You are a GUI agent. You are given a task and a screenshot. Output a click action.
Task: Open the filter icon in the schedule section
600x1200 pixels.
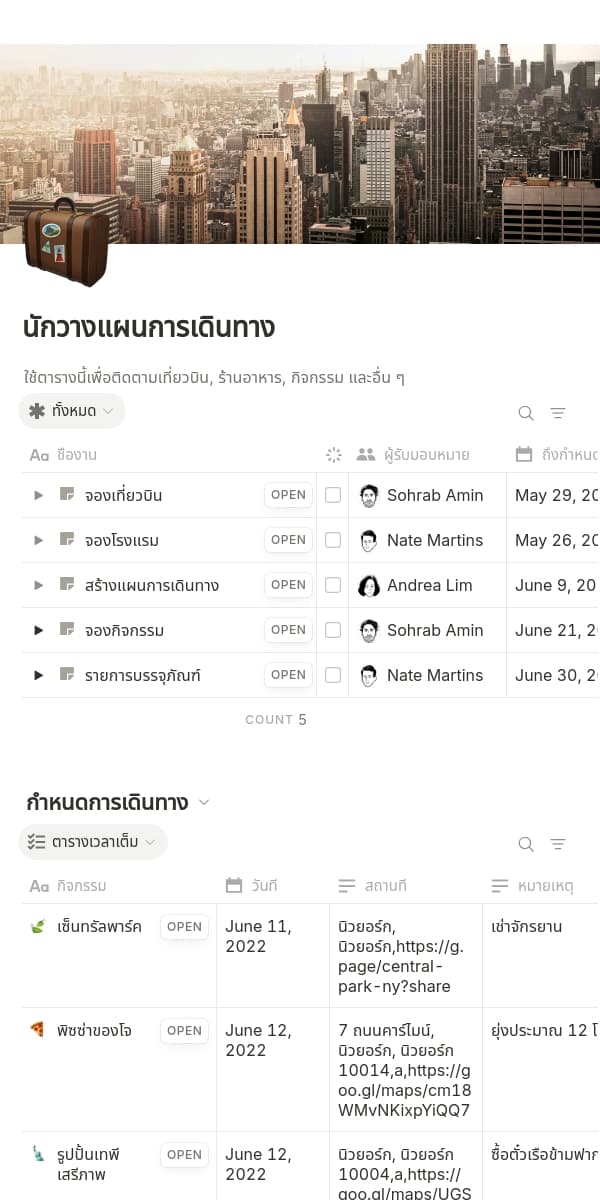click(x=558, y=844)
